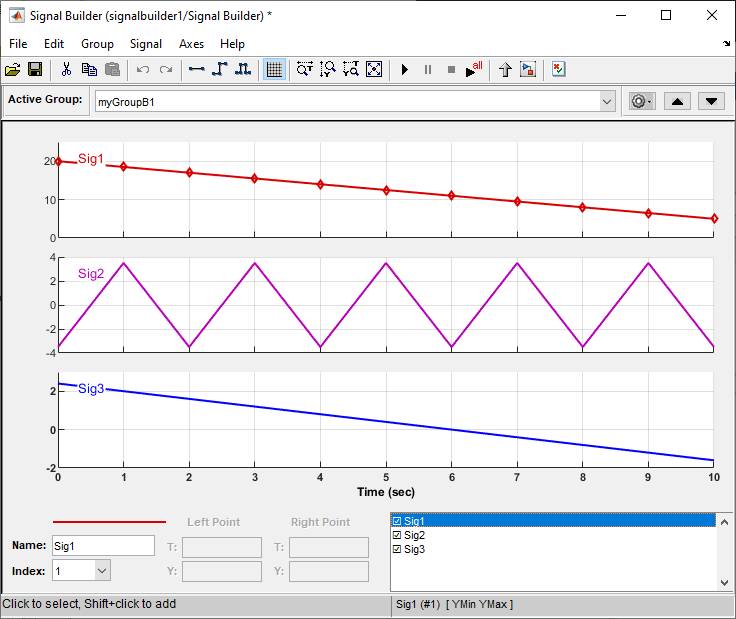736x619 pixels.
Task: Open the Help menu
Action: [x=232, y=44]
